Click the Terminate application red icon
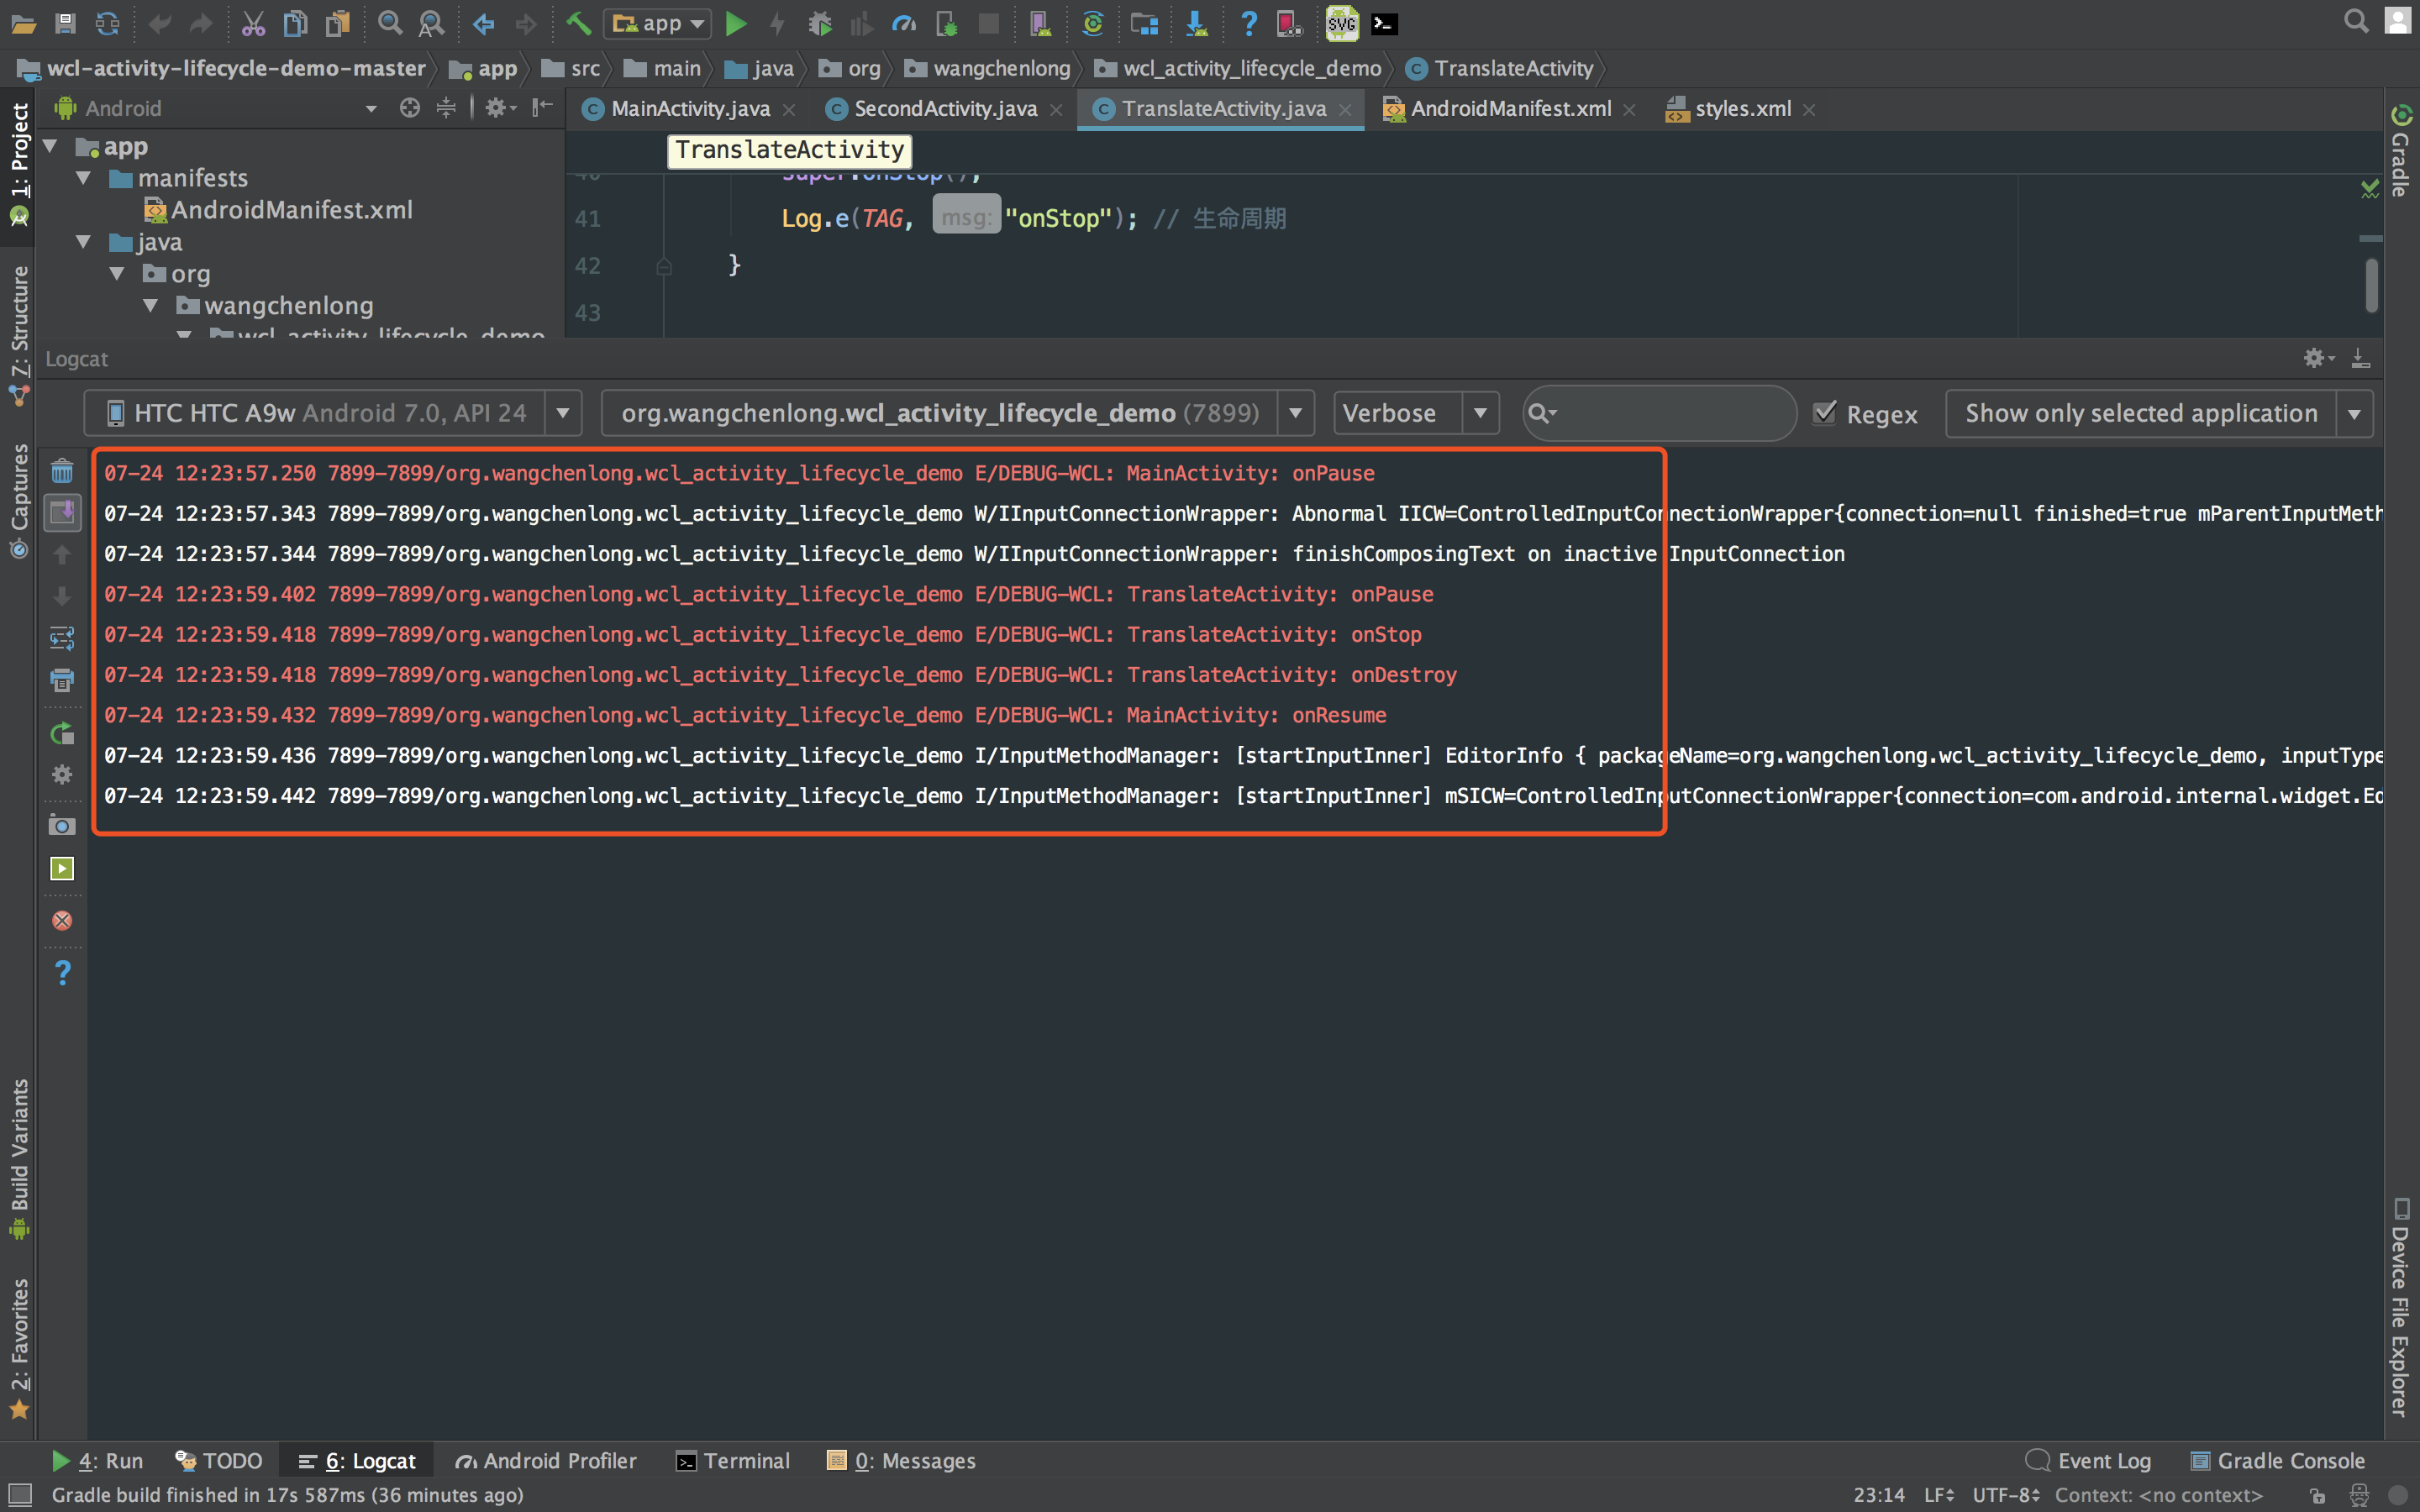The height and width of the screenshot is (1512, 2420). pyautogui.click(x=62, y=920)
